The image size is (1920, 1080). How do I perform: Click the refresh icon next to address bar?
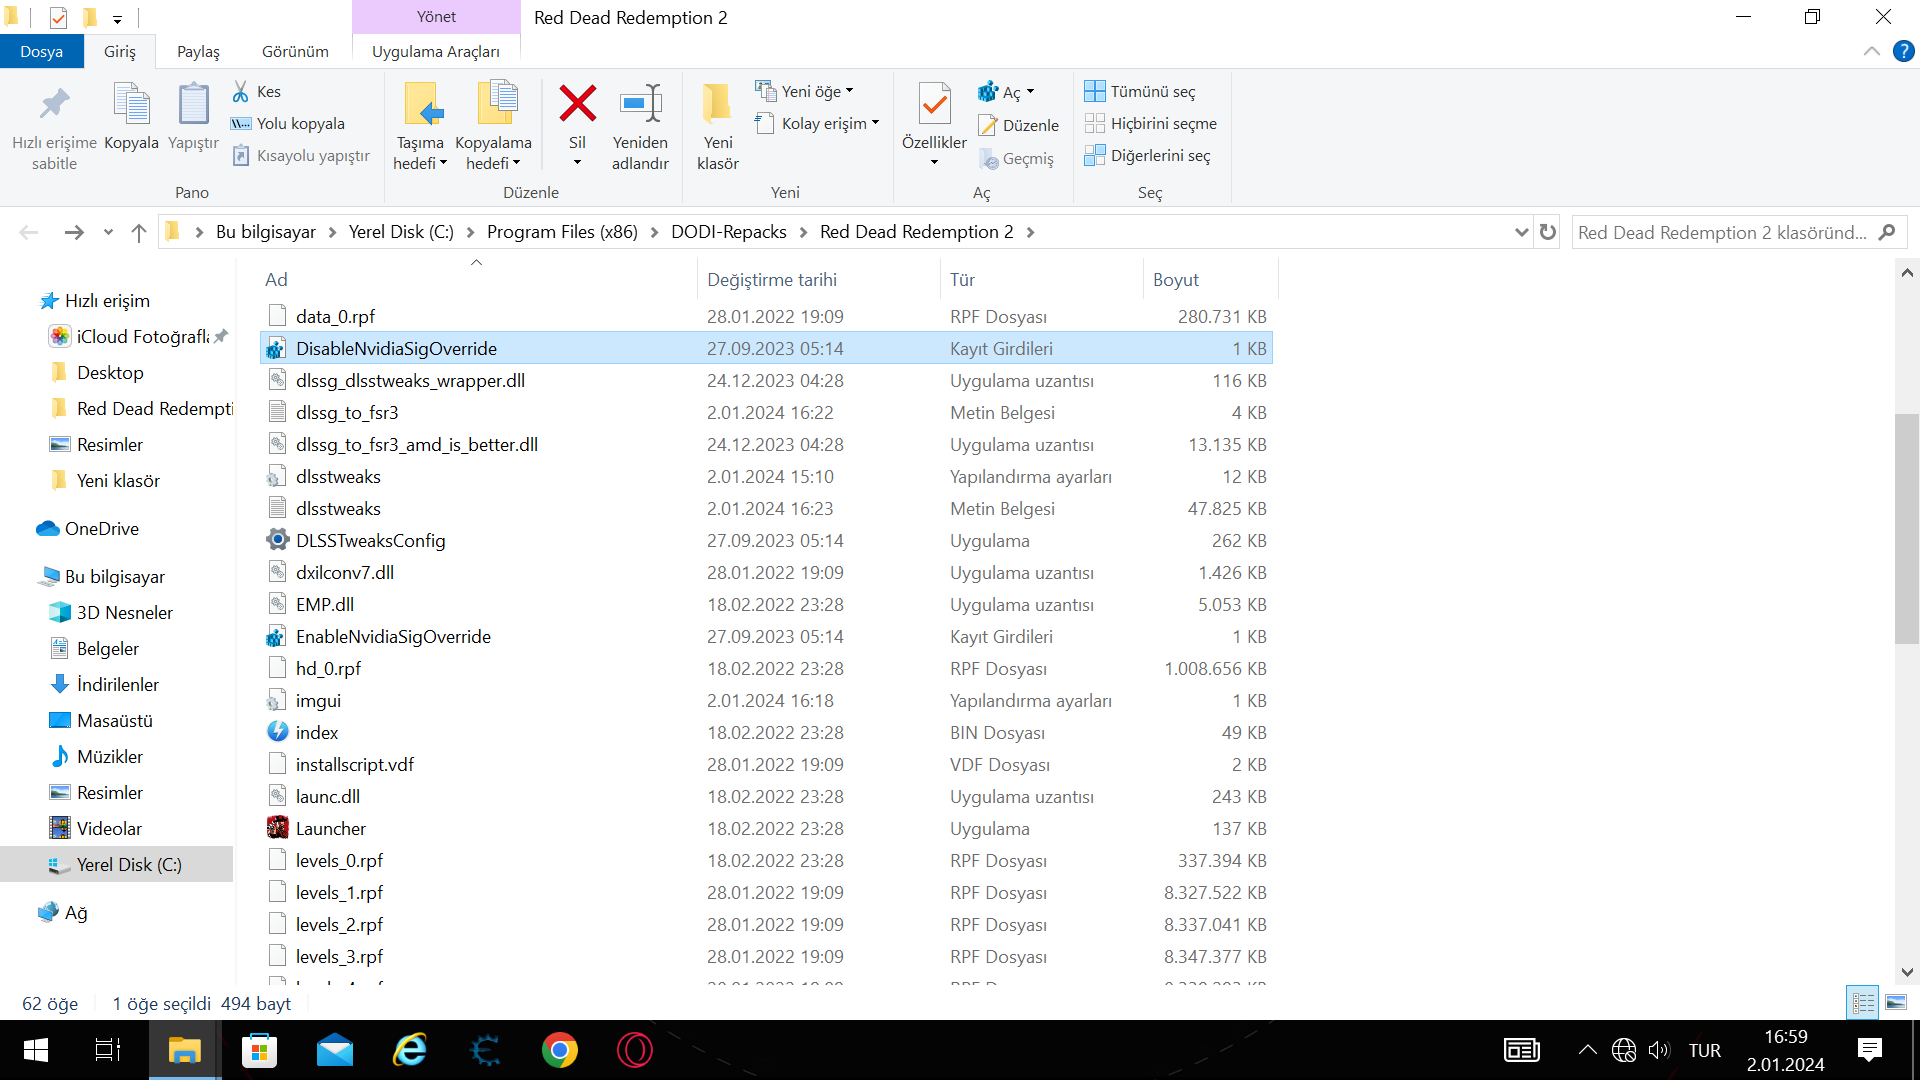click(x=1548, y=232)
